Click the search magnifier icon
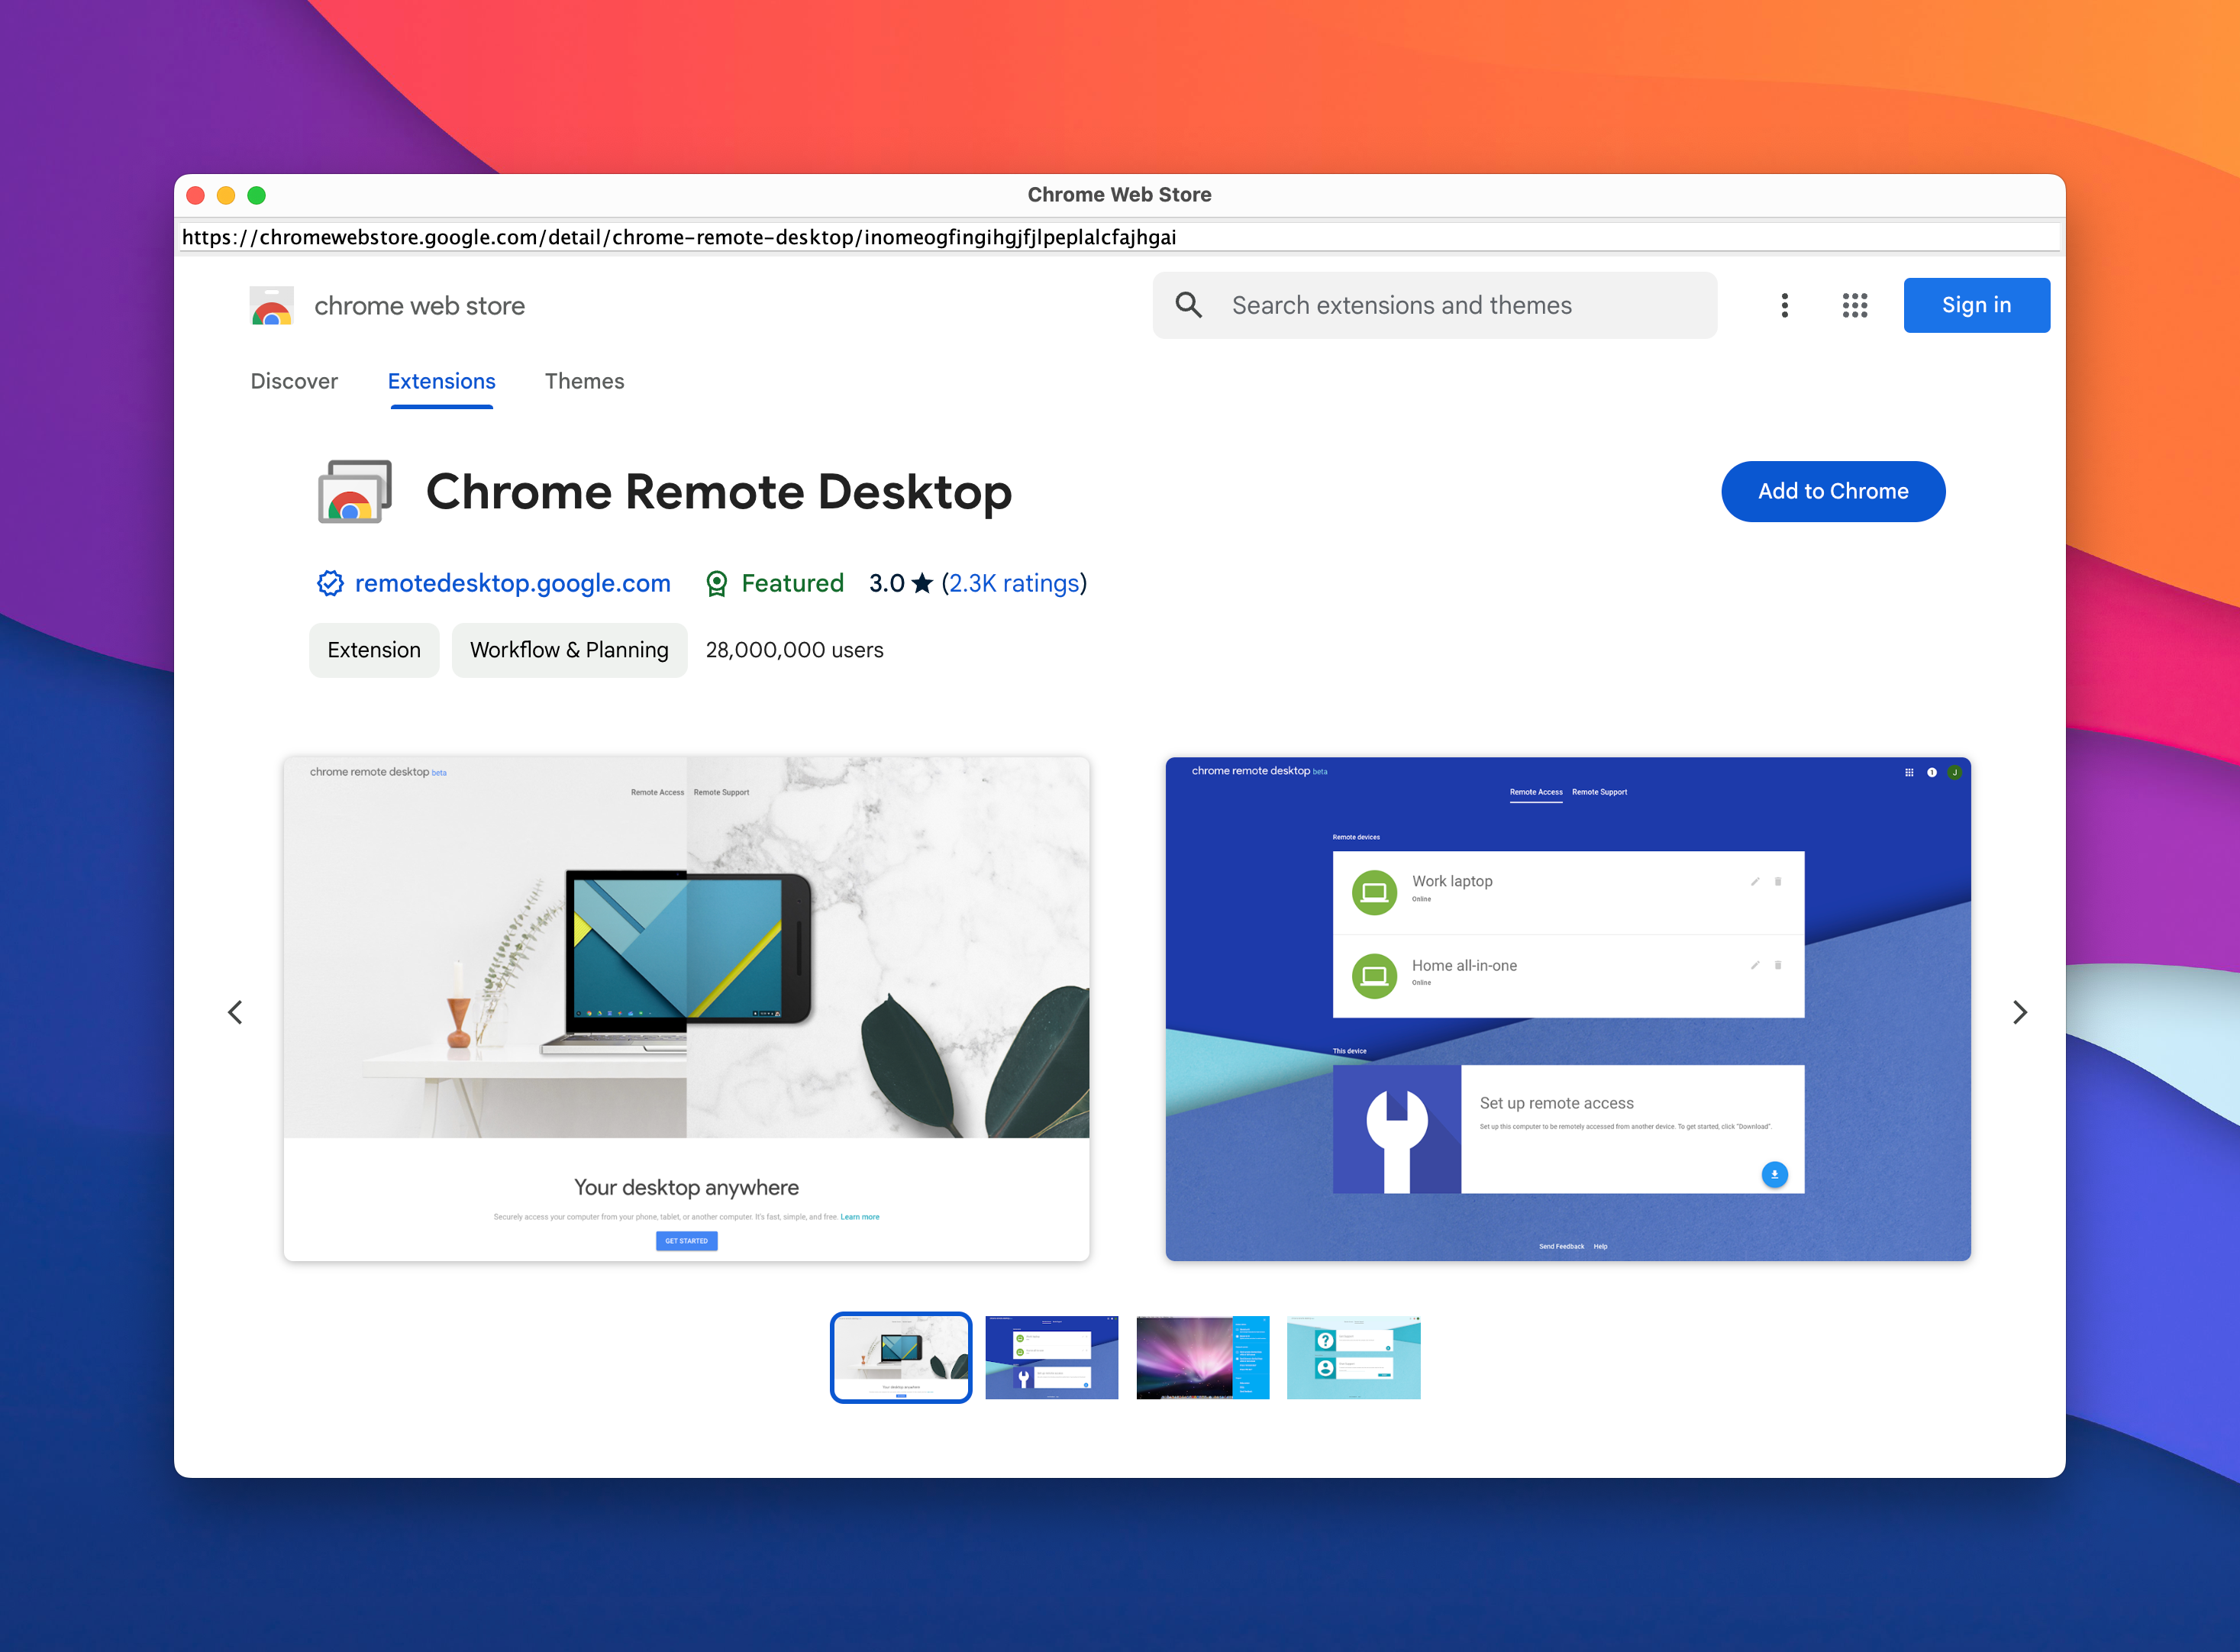Image resolution: width=2240 pixels, height=1652 pixels. [x=1189, y=305]
